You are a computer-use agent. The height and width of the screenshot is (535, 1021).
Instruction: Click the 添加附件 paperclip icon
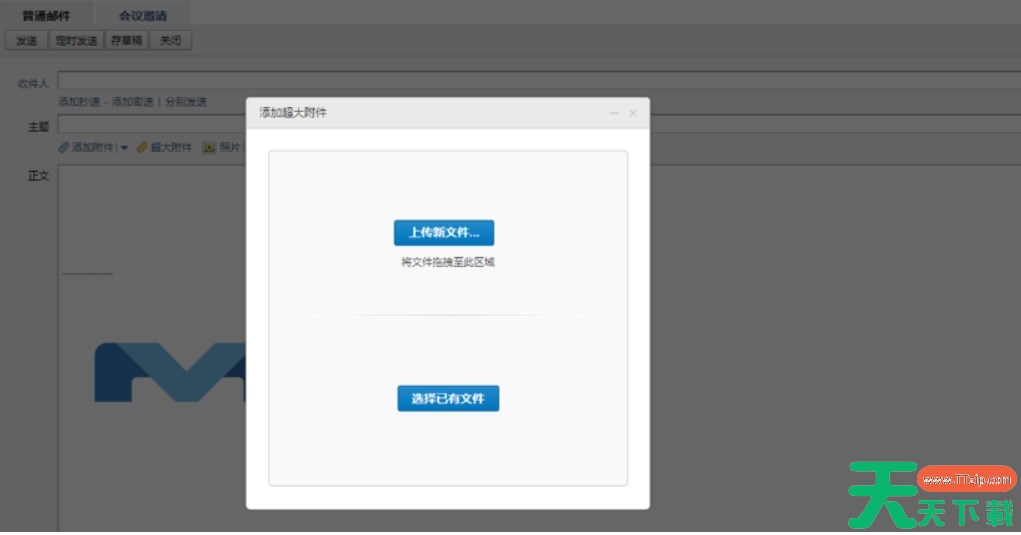tap(64, 148)
